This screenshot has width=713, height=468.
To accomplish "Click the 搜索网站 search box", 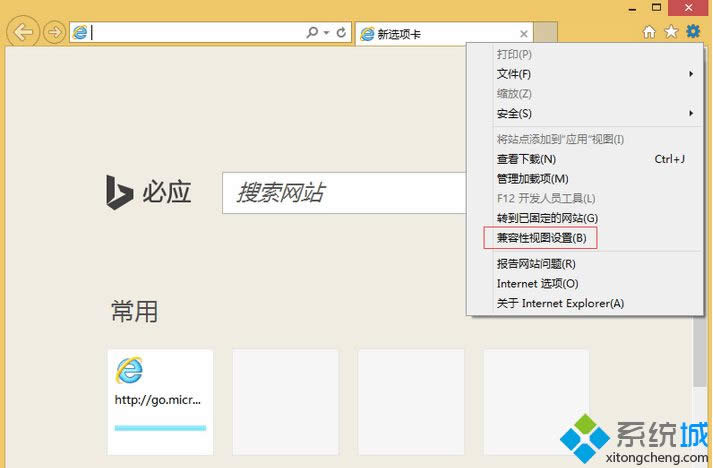I will tap(345, 192).
